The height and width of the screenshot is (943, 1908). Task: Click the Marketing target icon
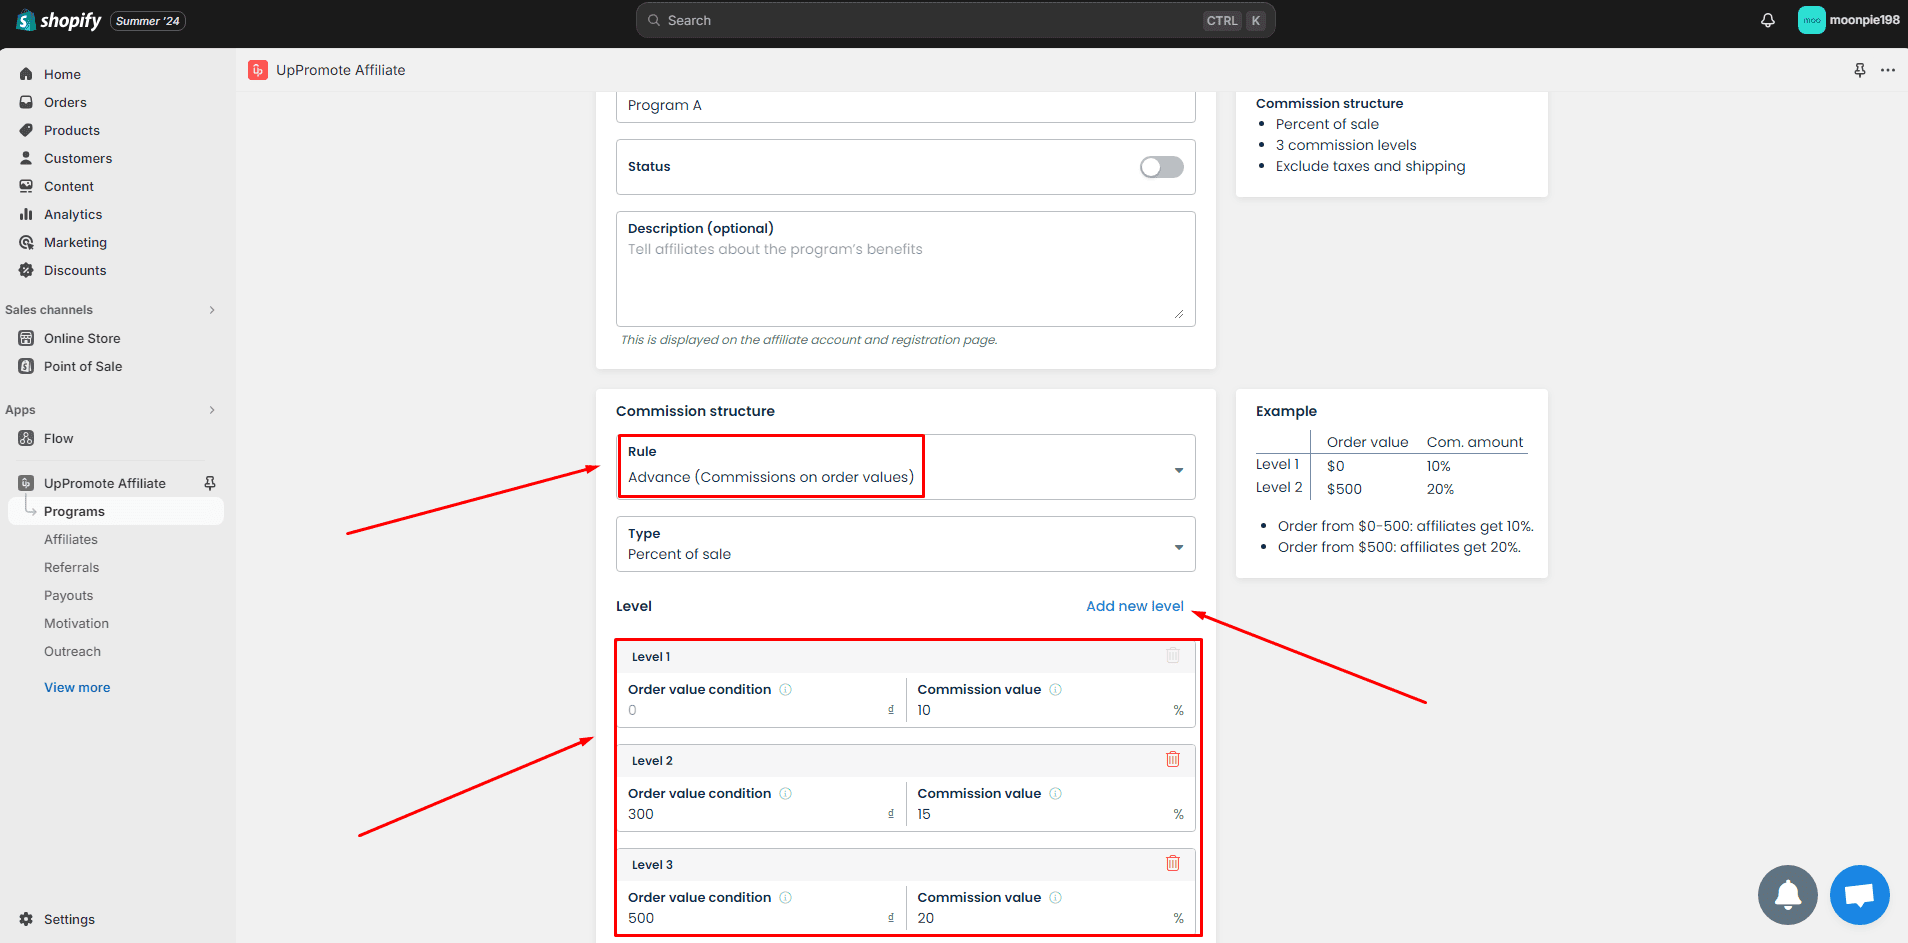click(x=26, y=242)
